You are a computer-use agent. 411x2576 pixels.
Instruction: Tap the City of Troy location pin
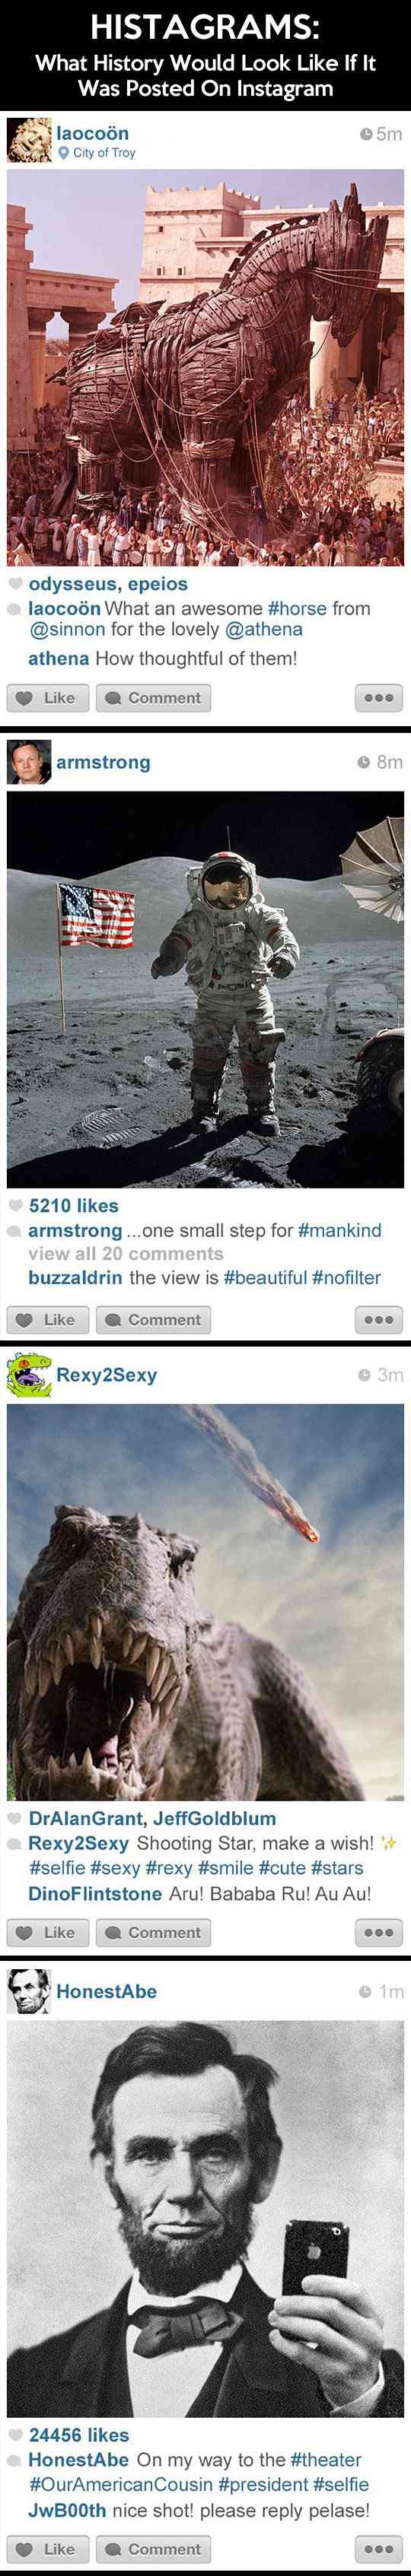[64, 153]
